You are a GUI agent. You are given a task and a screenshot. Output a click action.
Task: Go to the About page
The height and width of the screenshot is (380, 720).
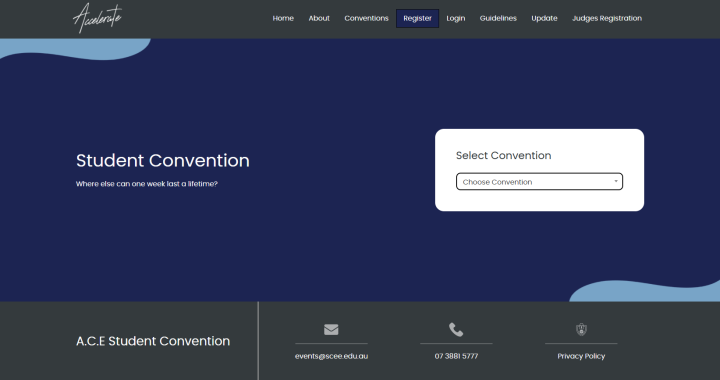(x=319, y=18)
